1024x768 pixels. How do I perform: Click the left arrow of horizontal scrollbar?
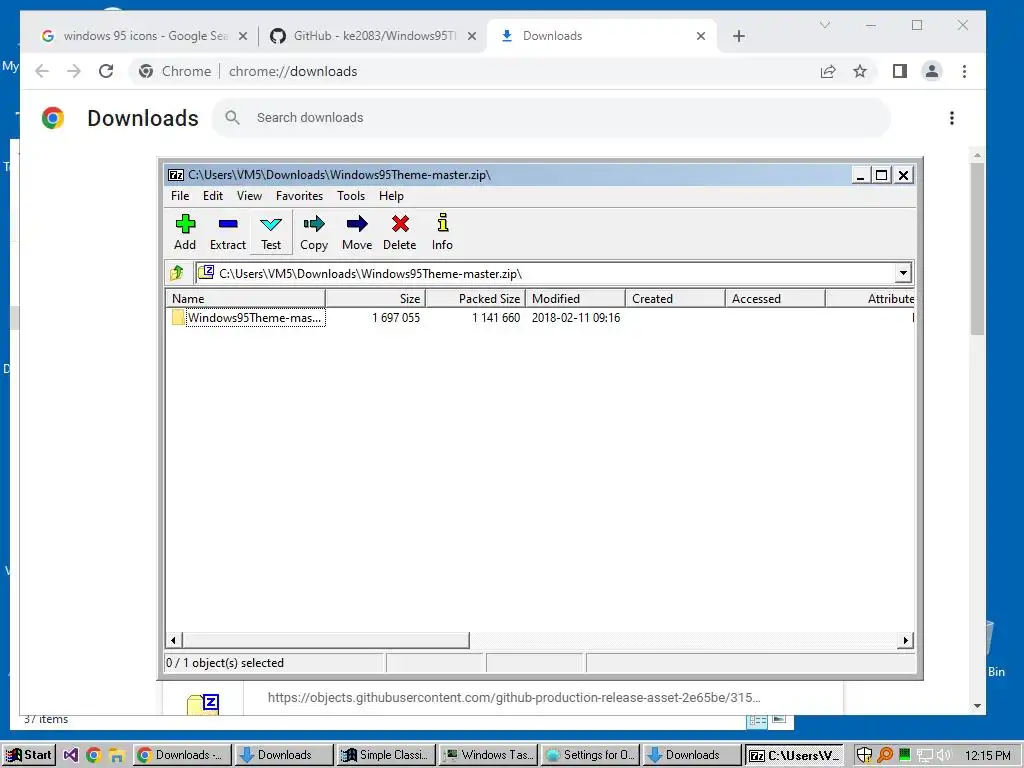click(x=173, y=640)
